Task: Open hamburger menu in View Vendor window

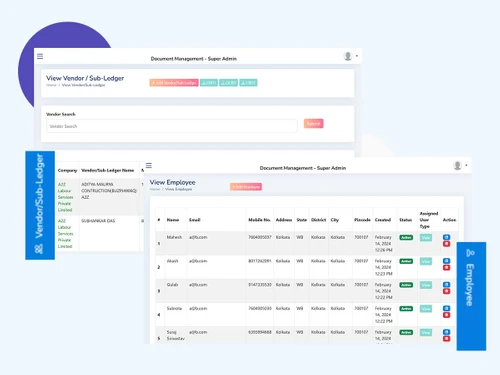Action: pyautogui.click(x=40, y=56)
